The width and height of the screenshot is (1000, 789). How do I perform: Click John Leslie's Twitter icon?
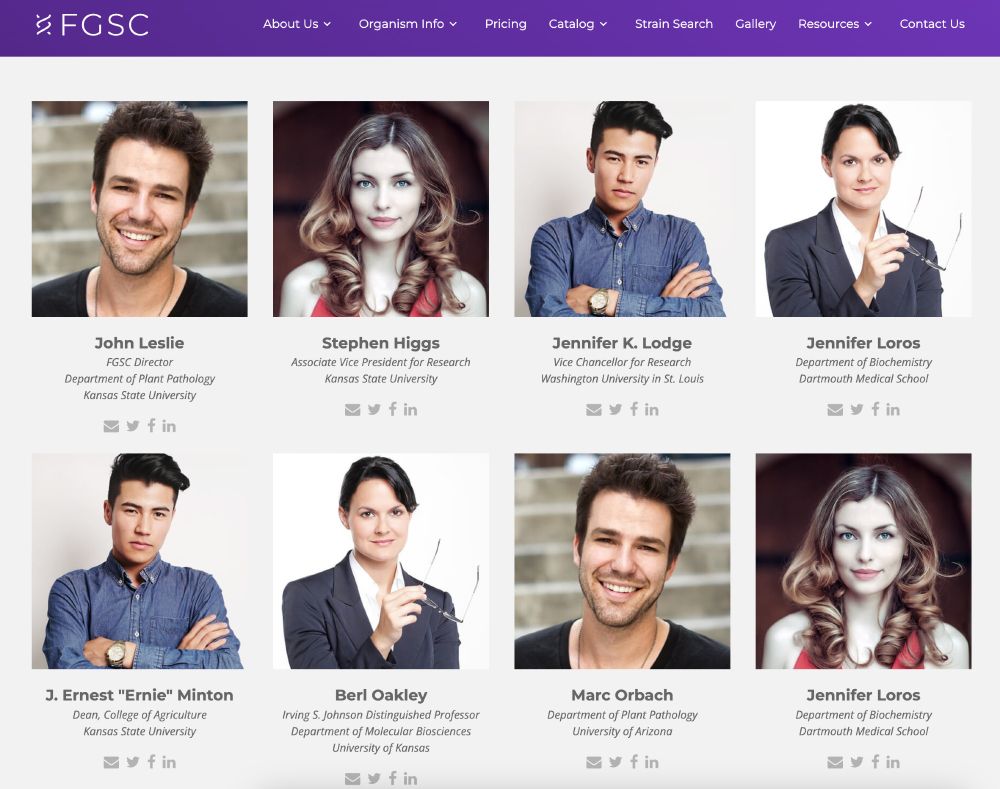[133, 426]
